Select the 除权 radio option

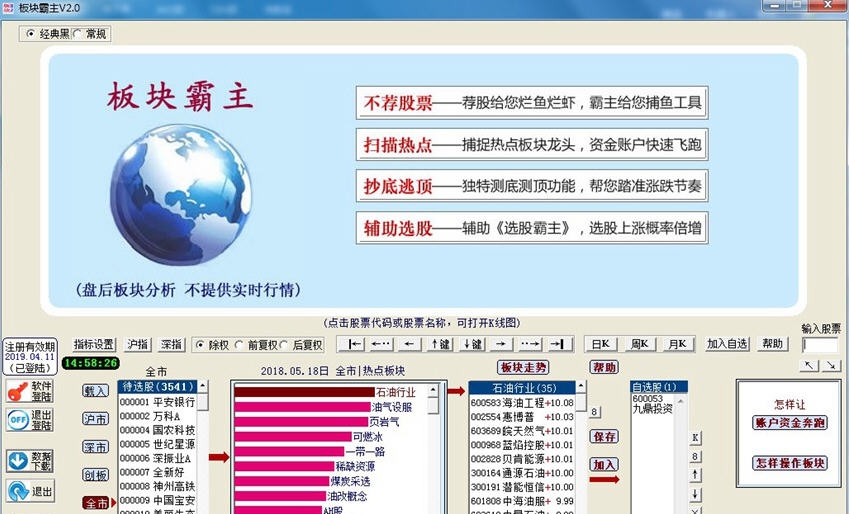(x=200, y=344)
